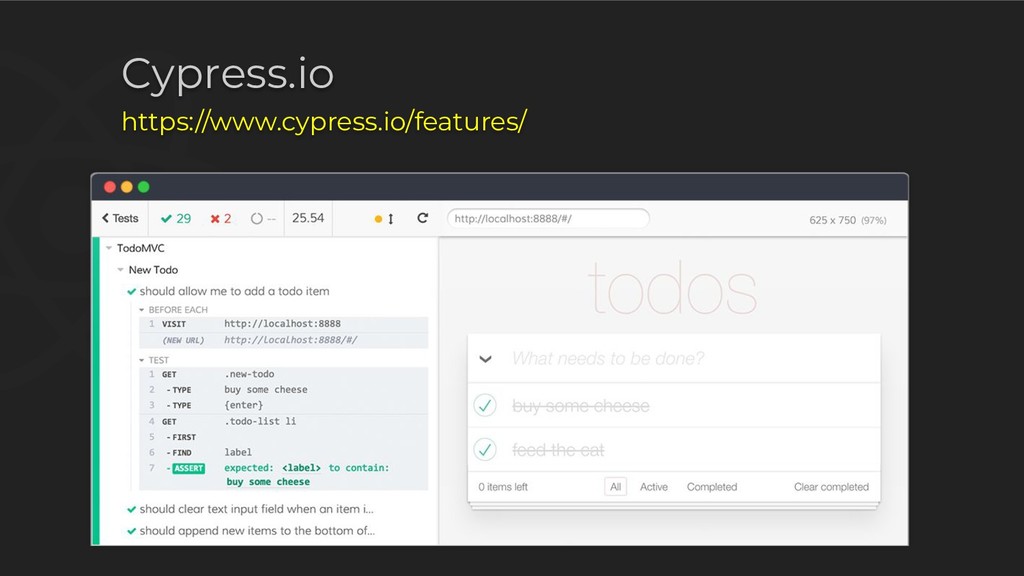Click the 'feed the cat' todo label

pos(558,450)
